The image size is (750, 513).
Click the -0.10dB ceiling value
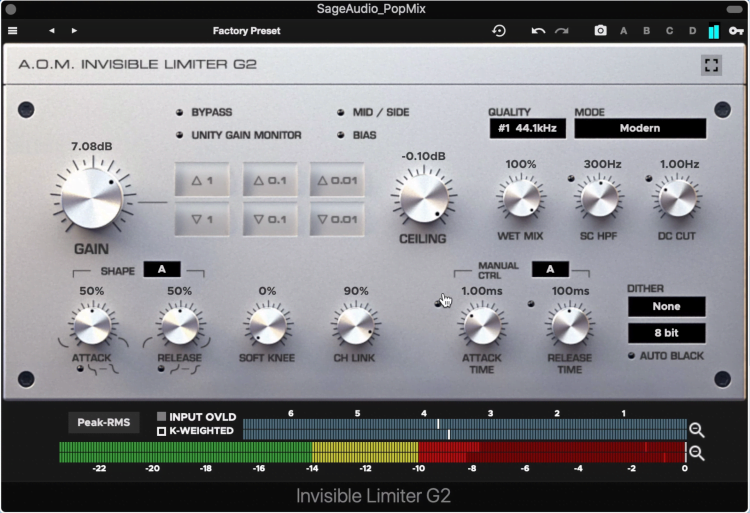click(x=423, y=156)
